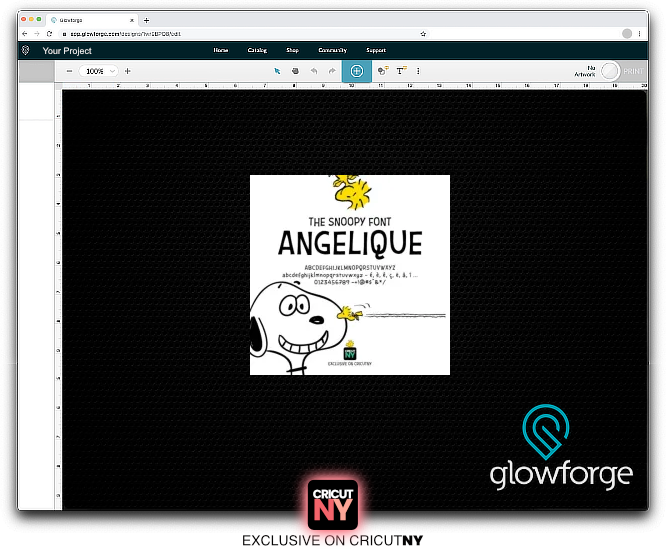Click the gray panel left of the toolbar
This screenshot has width=666, height=552.
point(37,71)
